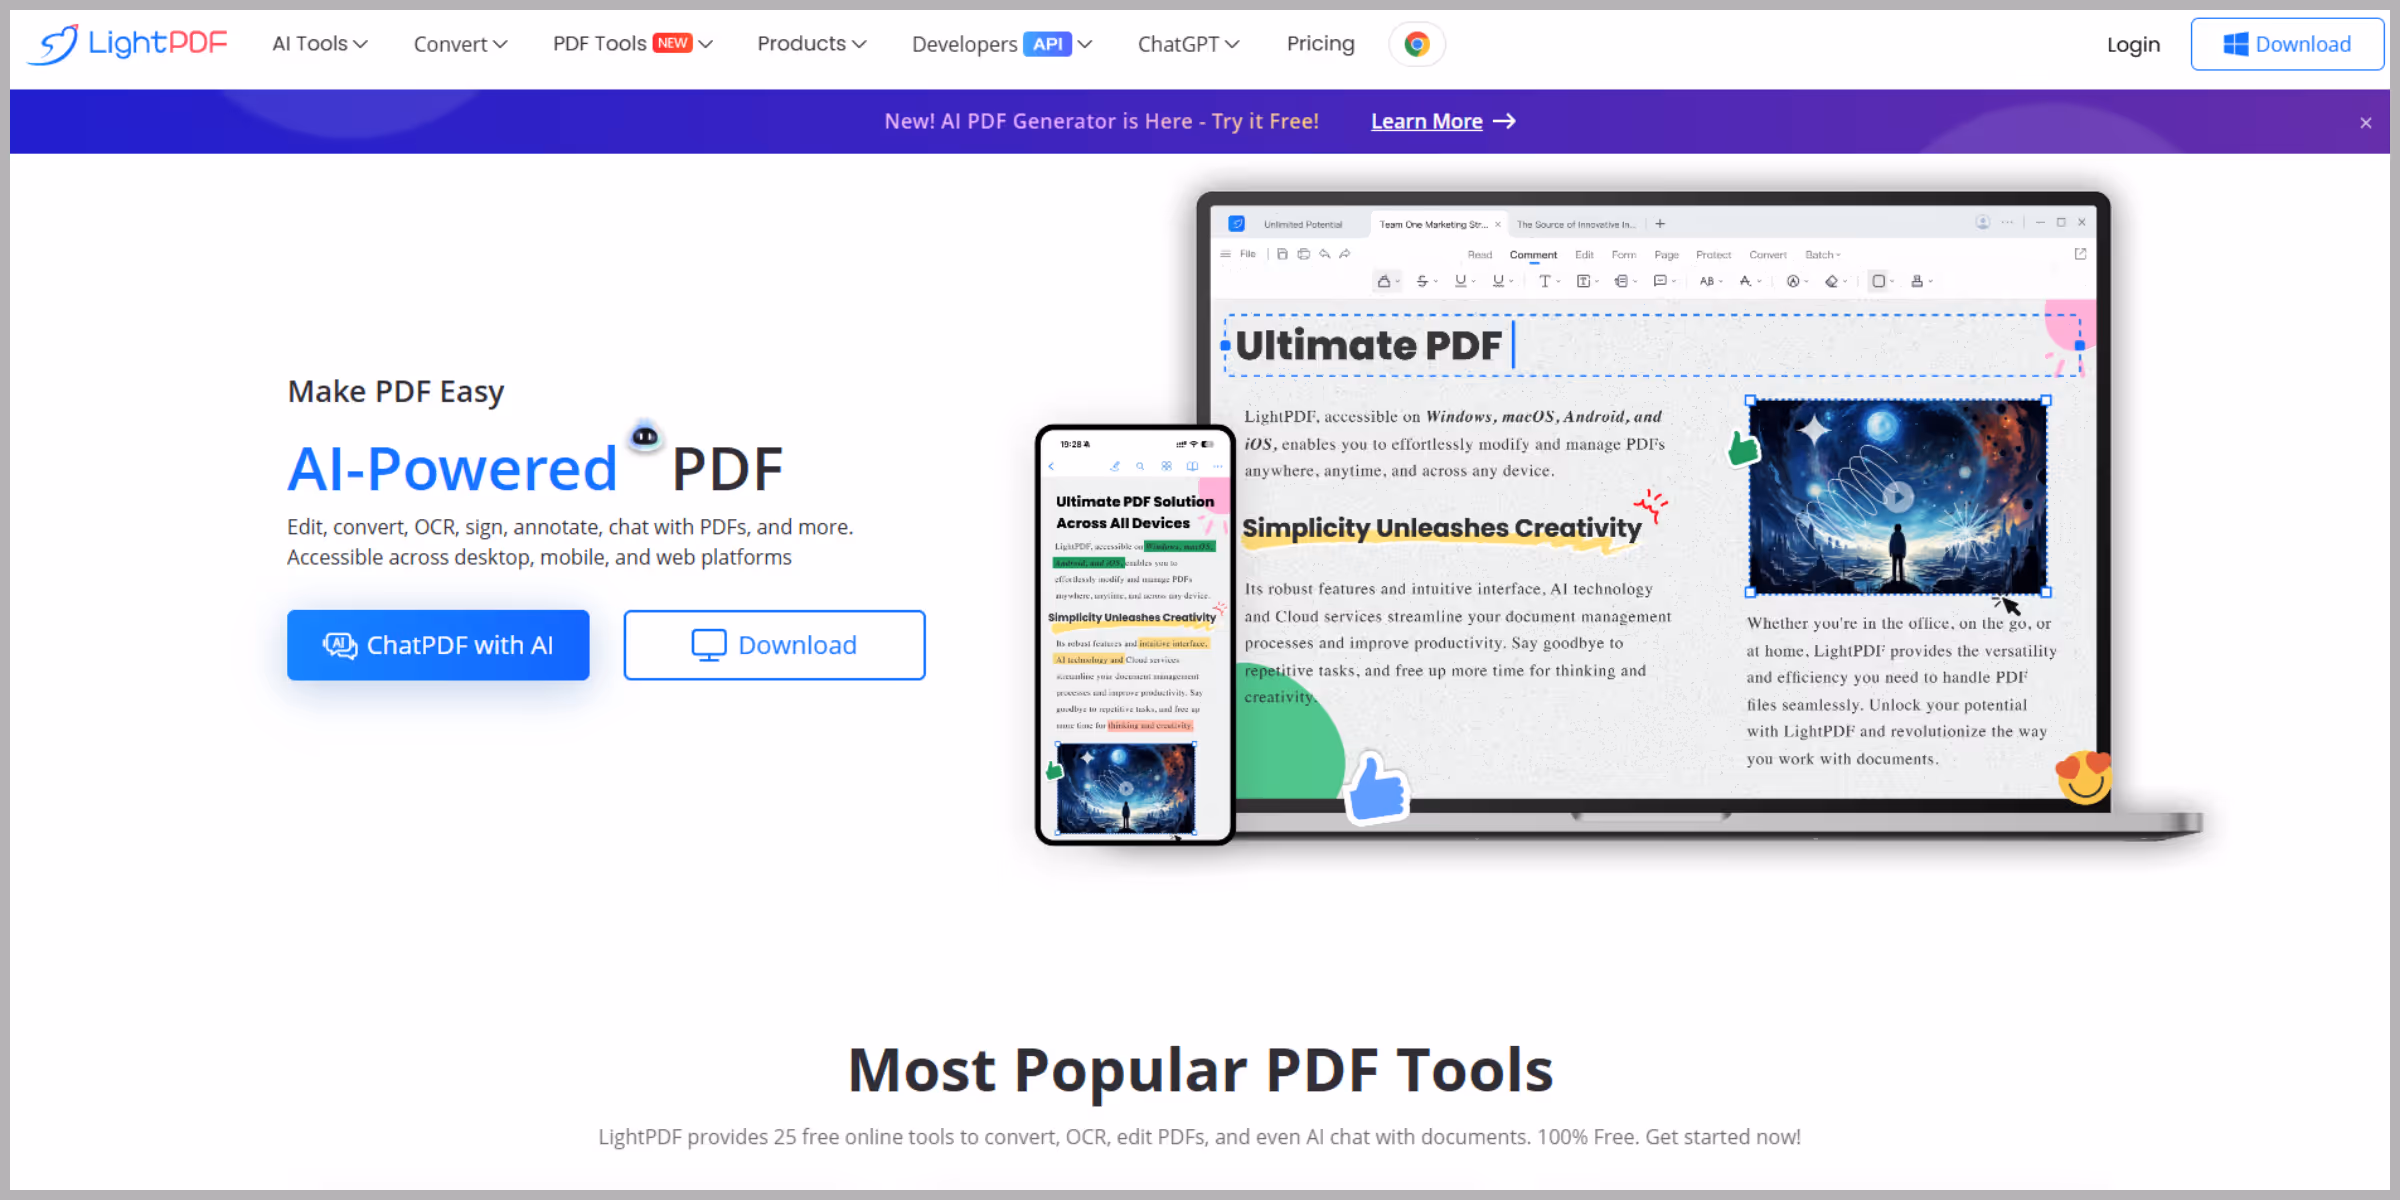The image size is (2400, 1200).
Task: Open the ChatGPT menu
Action: 1189,44
